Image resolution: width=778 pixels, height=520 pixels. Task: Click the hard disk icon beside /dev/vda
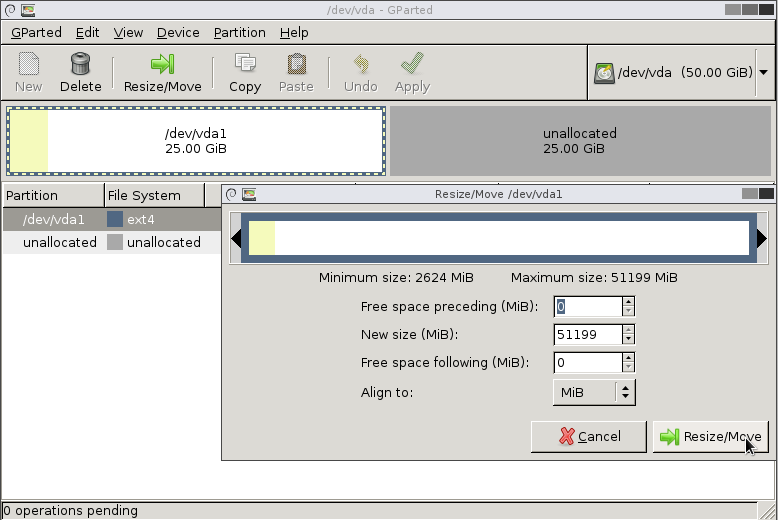click(604, 73)
